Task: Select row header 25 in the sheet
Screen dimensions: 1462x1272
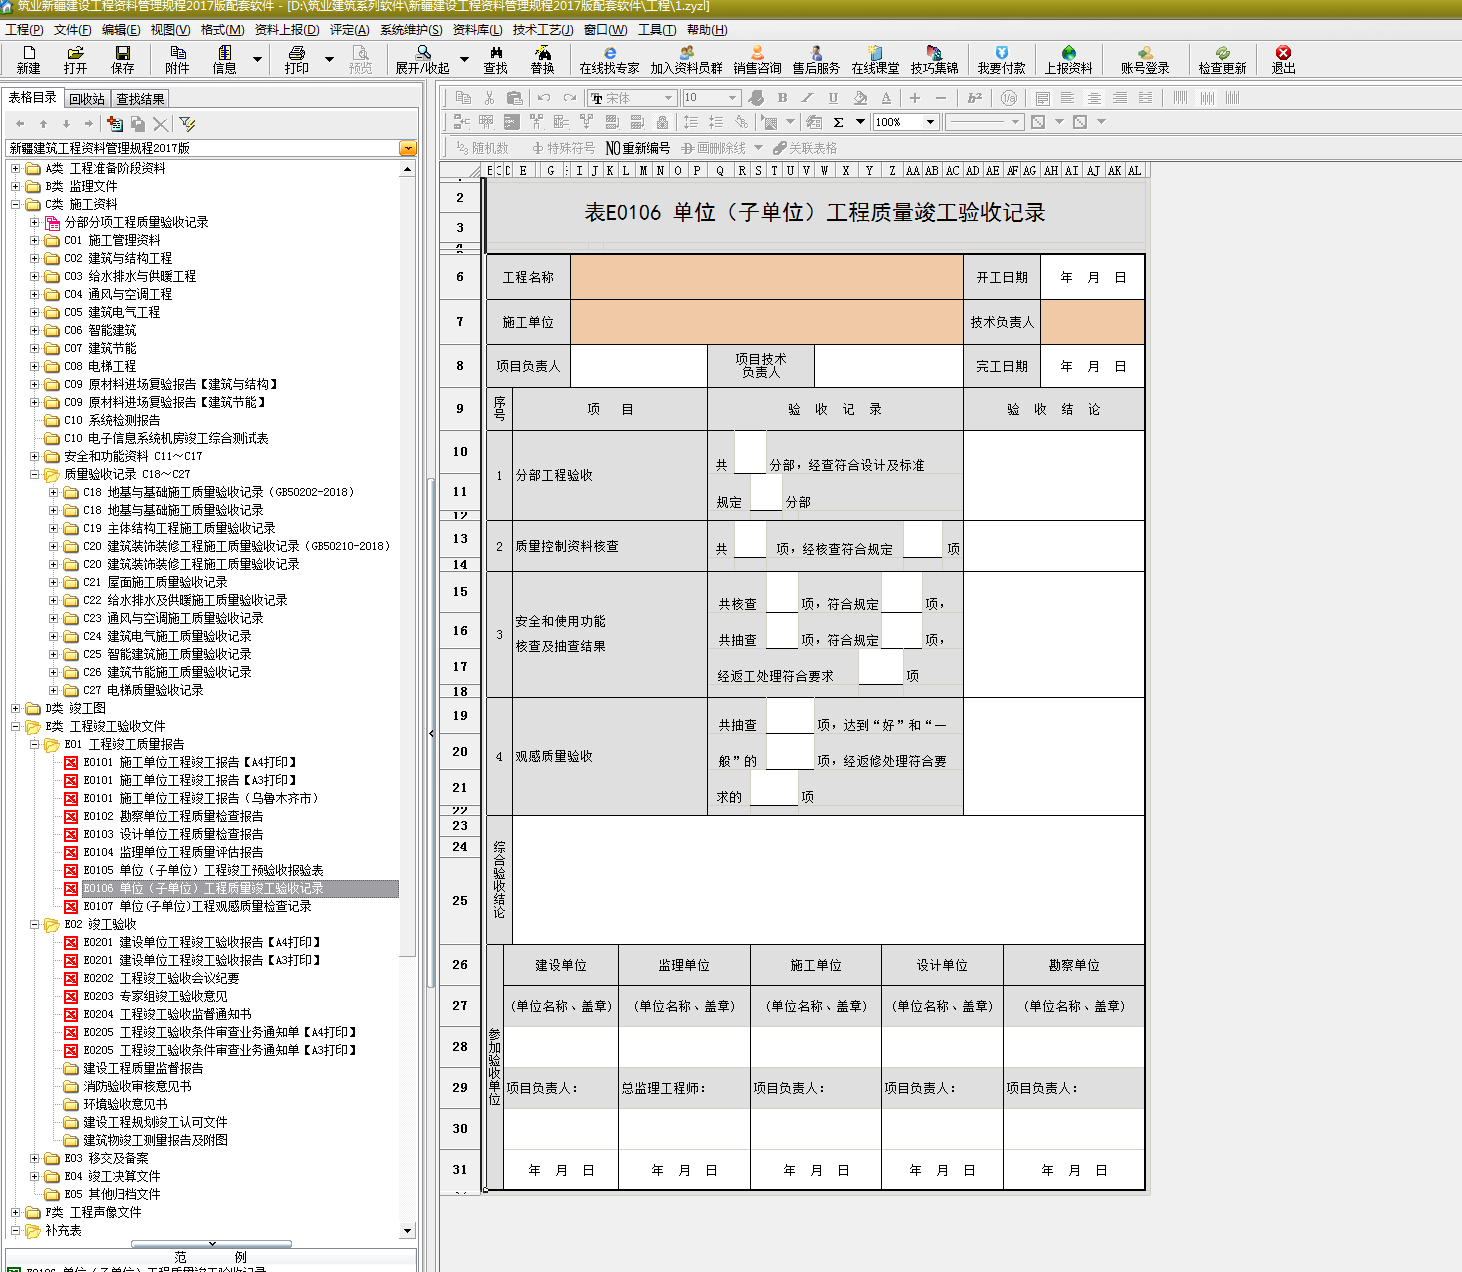Action: coord(460,900)
